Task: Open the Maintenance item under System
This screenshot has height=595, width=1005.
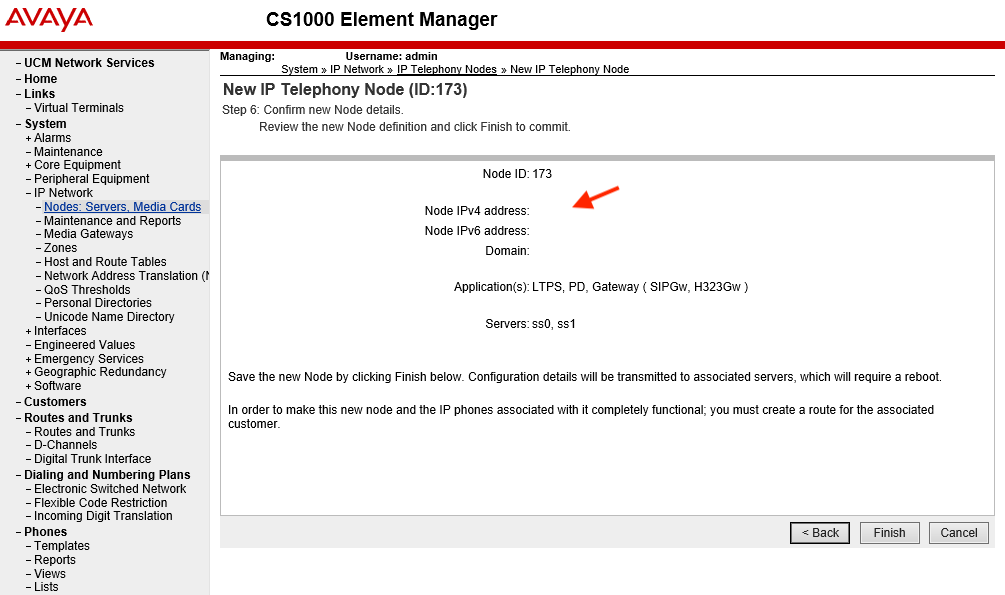Action: point(68,152)
